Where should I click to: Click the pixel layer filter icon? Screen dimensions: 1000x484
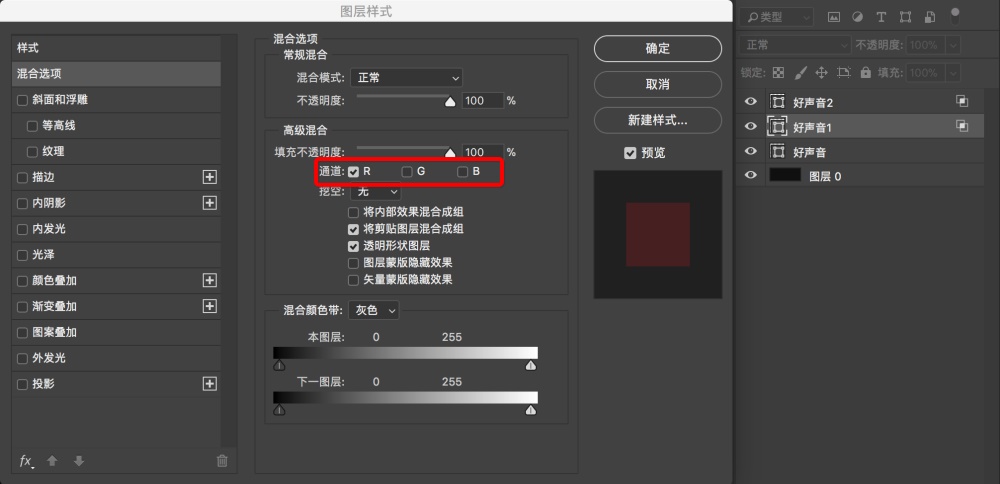tap(834, 17)
